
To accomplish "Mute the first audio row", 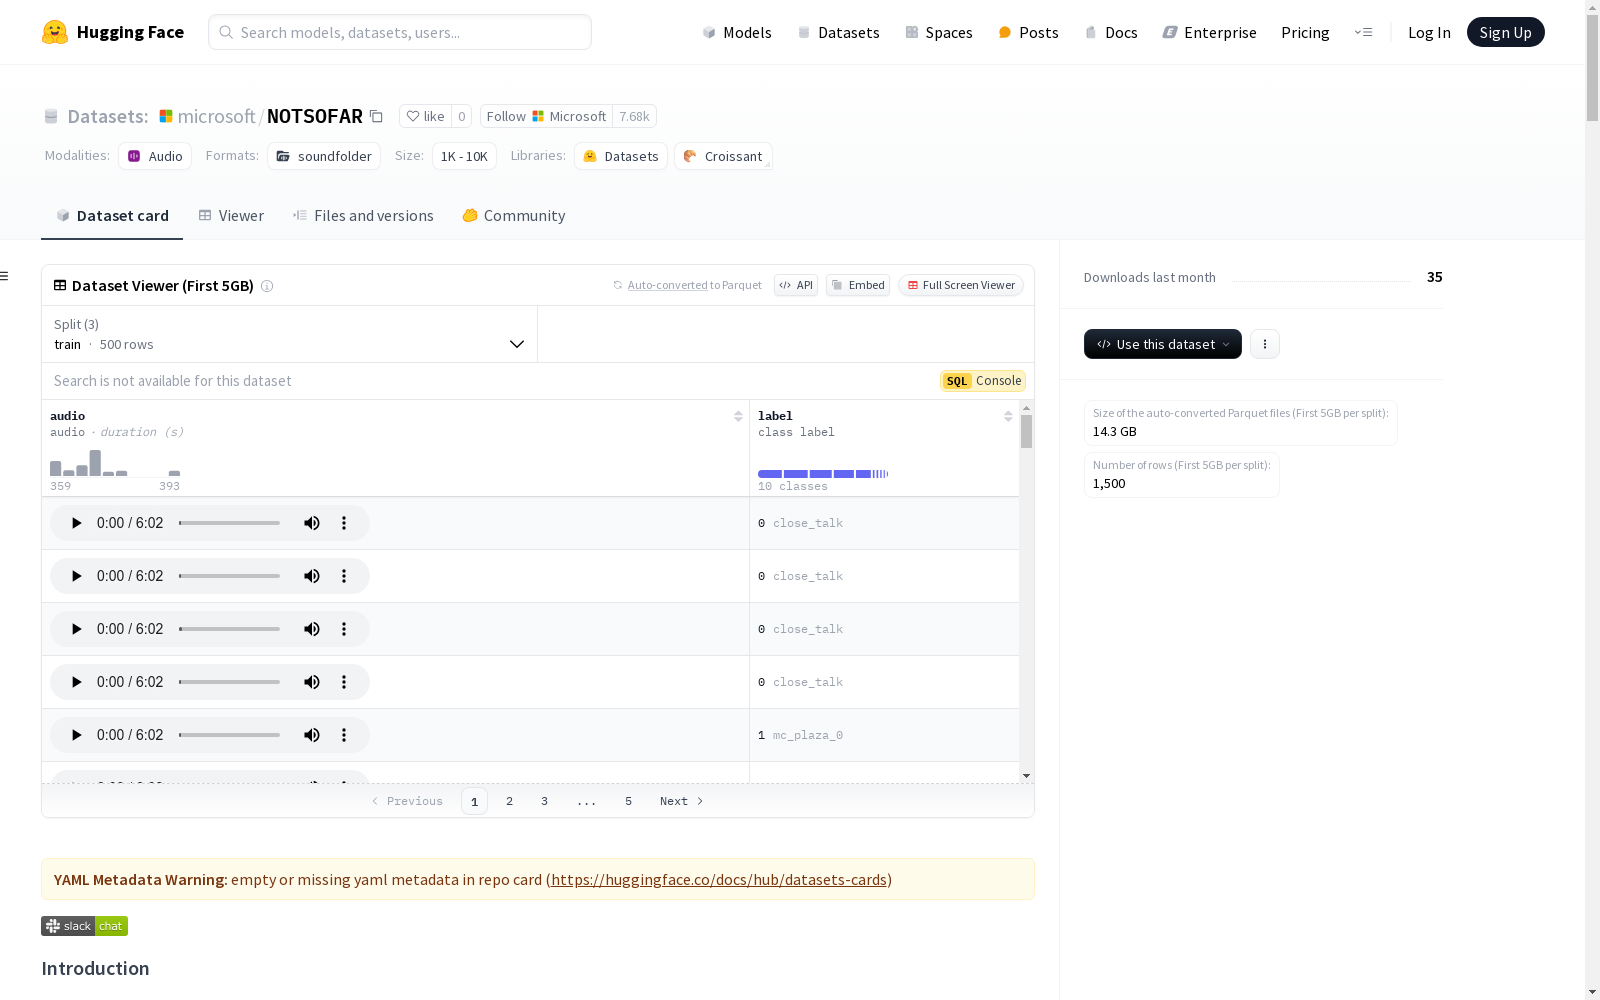I will coord(312,523).
